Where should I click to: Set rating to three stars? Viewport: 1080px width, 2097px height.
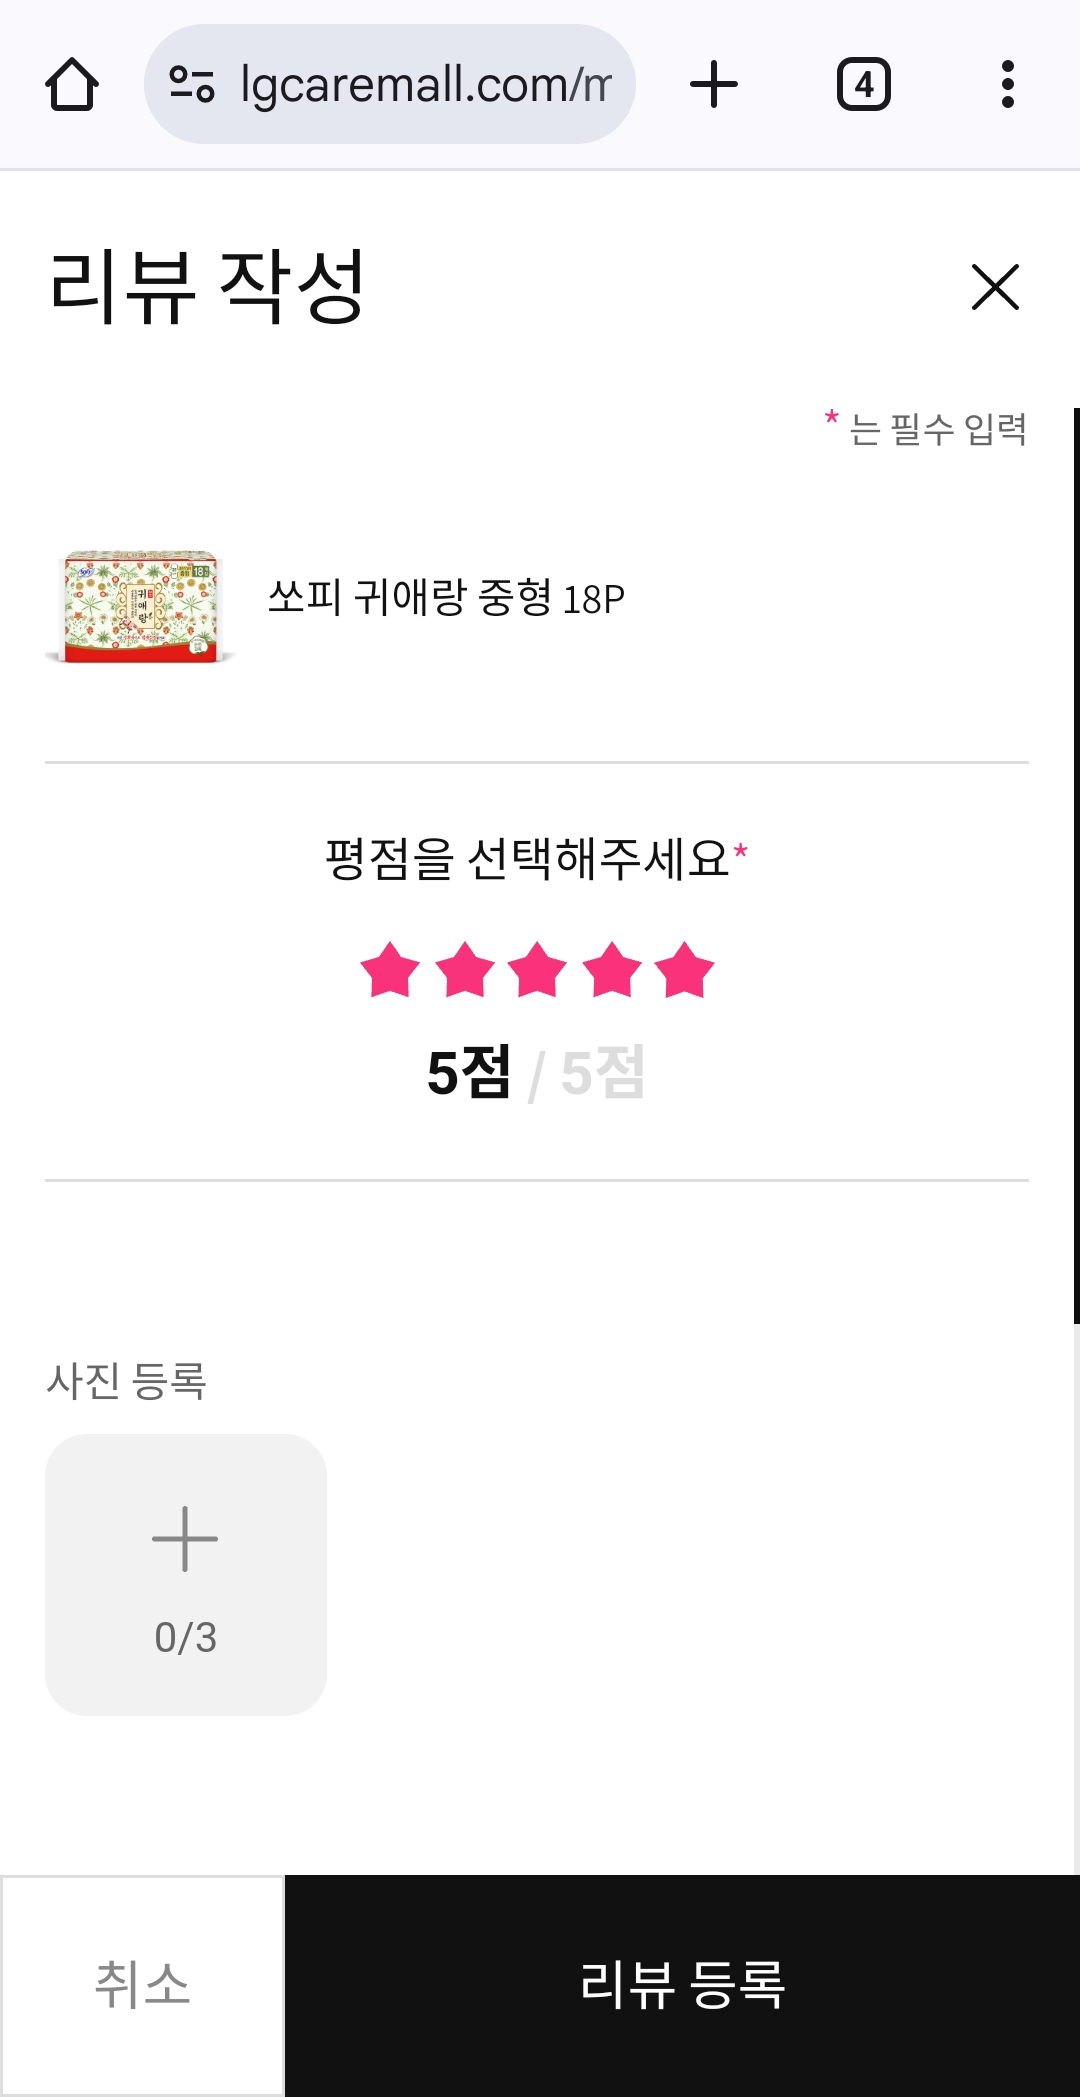click(x=538, y=970)
